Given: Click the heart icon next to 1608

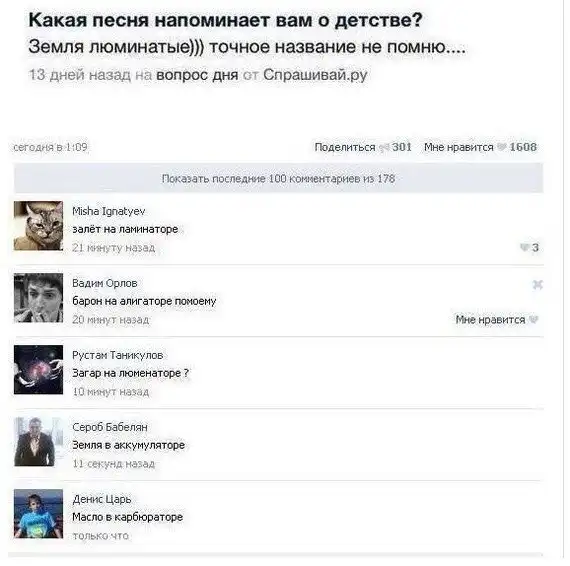Looking at the screenshot, I should point(502,147).
